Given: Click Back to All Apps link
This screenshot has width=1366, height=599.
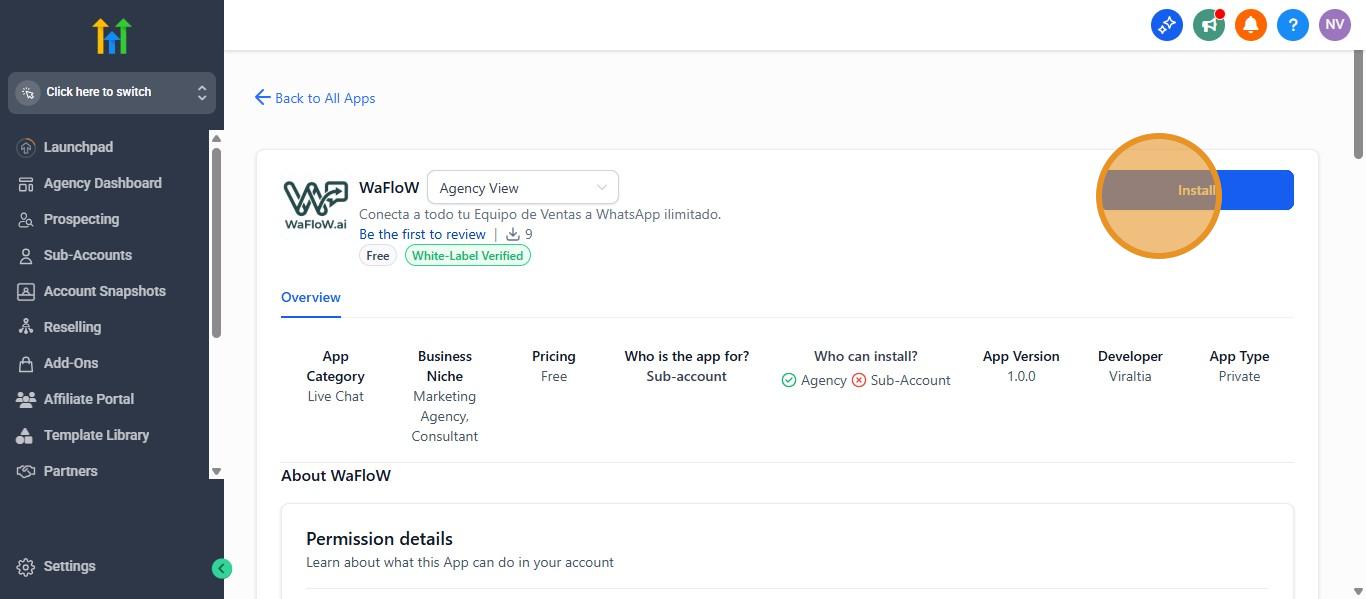Looking at the screenshot, I should tap(316, 98).
